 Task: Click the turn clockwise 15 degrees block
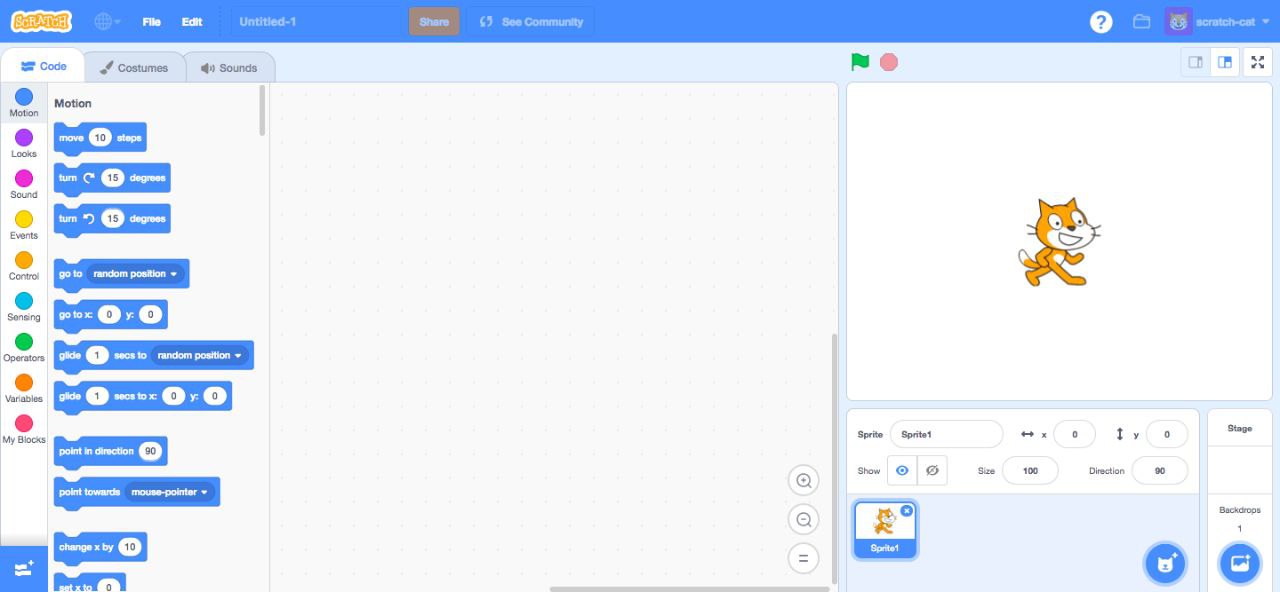112,178
